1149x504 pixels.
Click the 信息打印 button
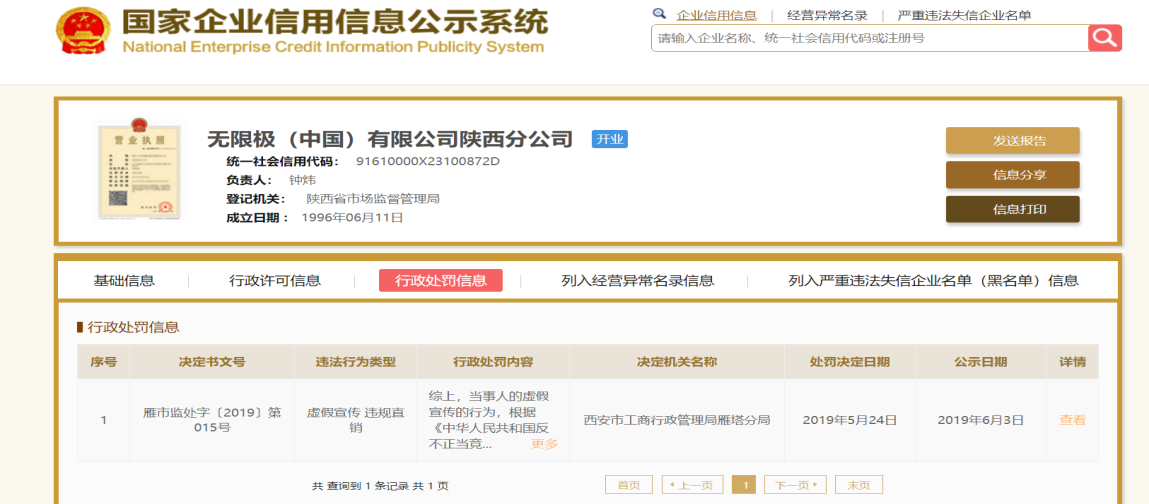[x=1013, y=210]
